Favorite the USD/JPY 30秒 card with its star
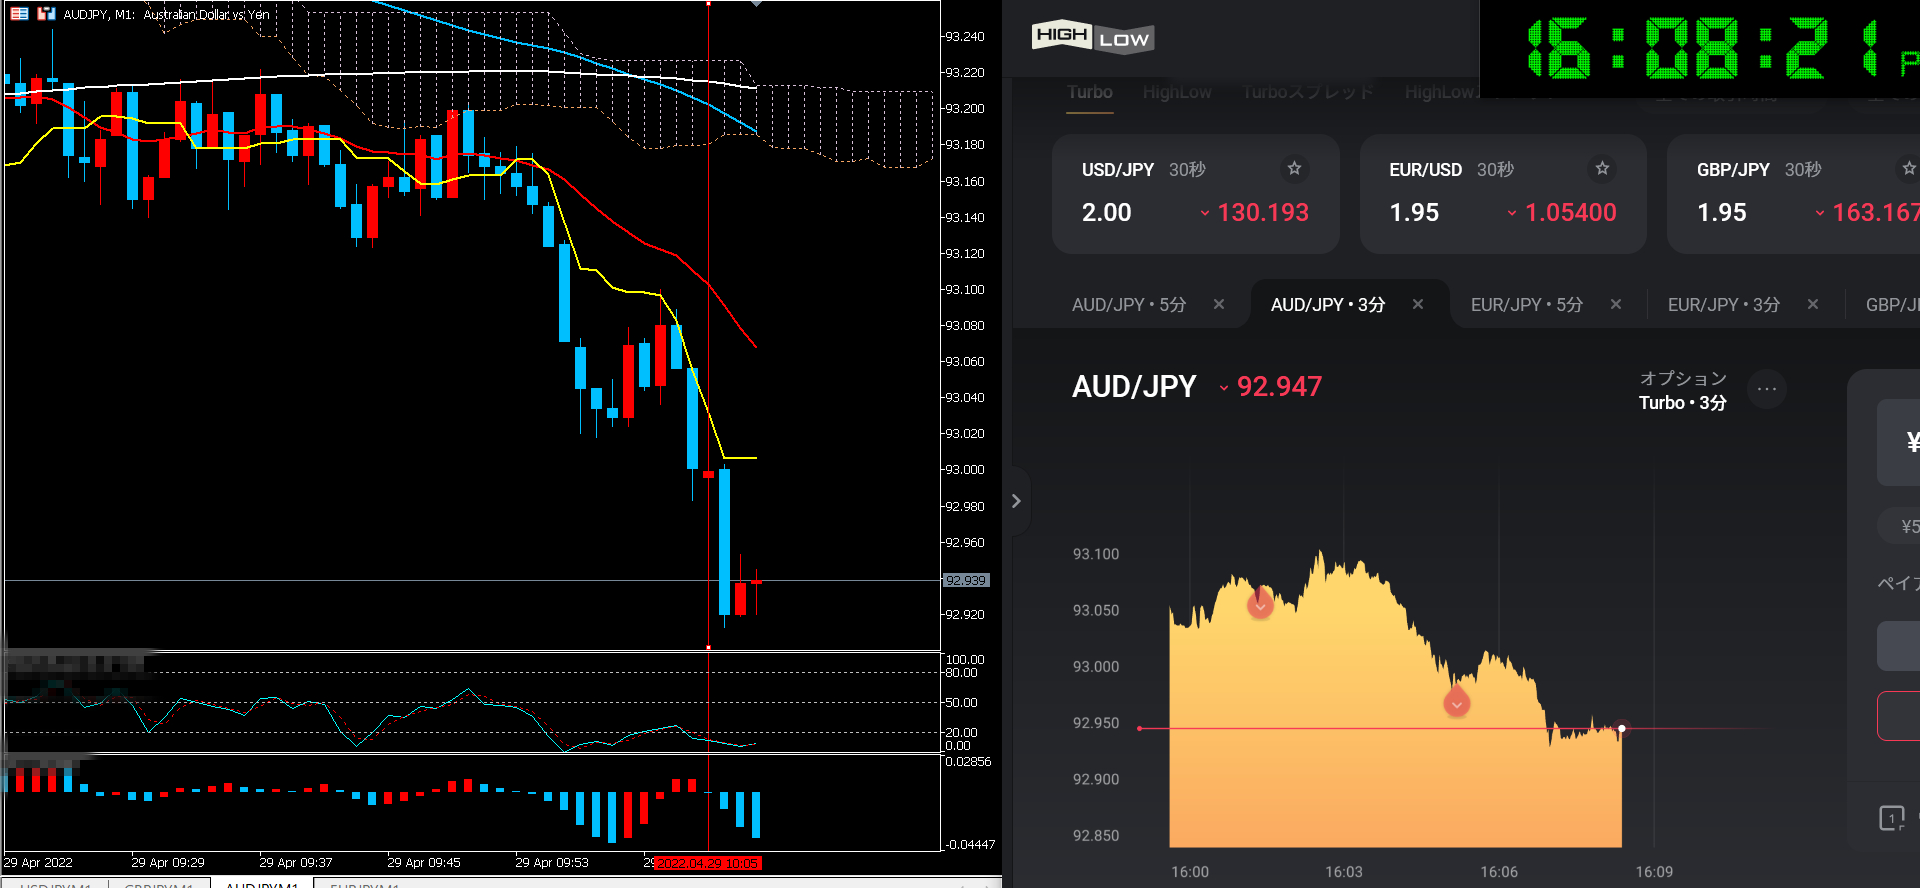This screenshot has height=888, width=1920. pos(1294,168)
